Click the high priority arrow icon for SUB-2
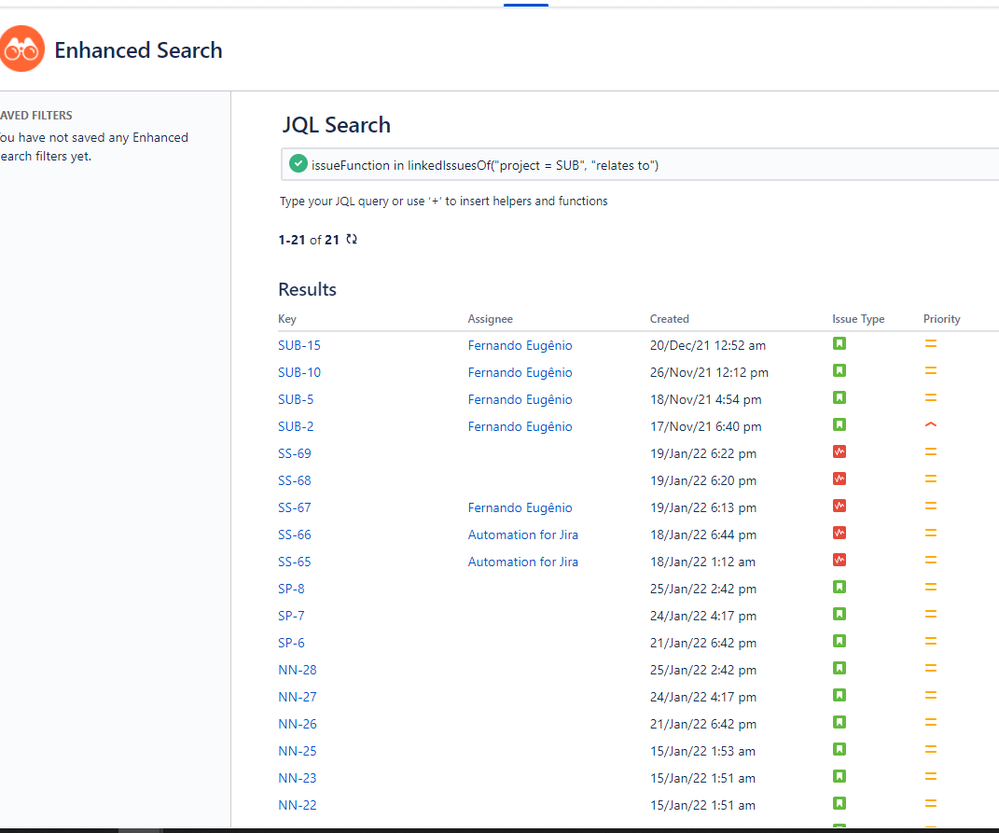The height and width of the screenshot is (833, 999). tap(931, 425)
